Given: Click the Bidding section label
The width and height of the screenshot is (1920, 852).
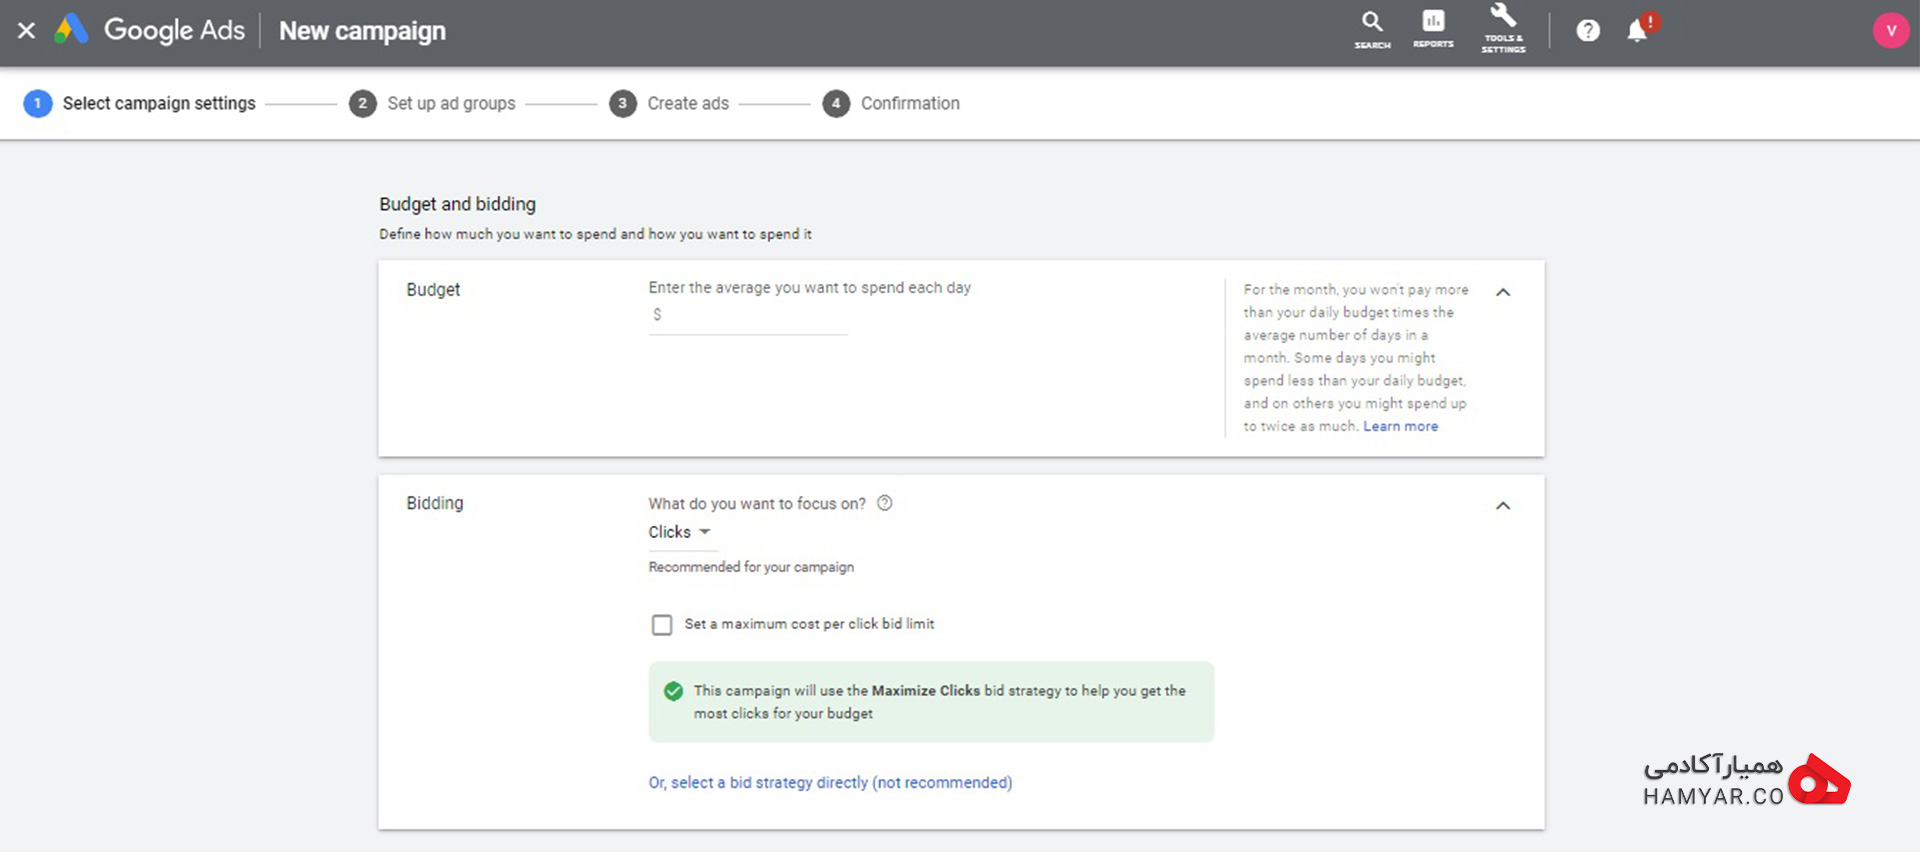Looking at the screenshot, I should (435, 503).
